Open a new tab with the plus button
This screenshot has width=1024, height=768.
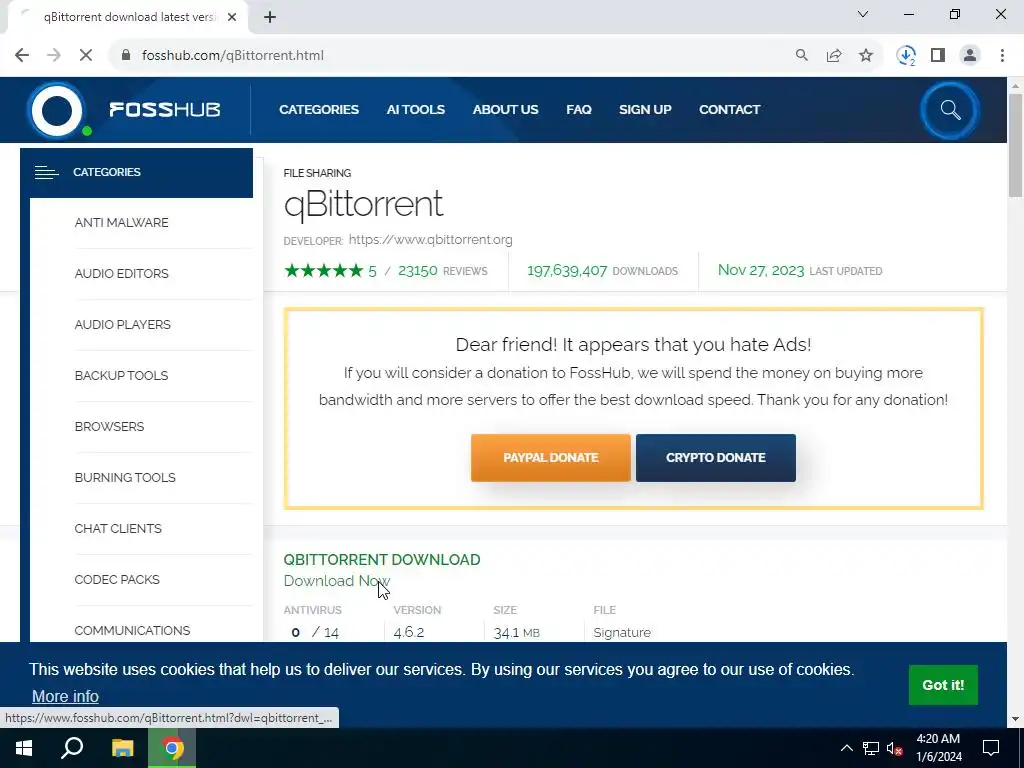(x=270, y=17)
